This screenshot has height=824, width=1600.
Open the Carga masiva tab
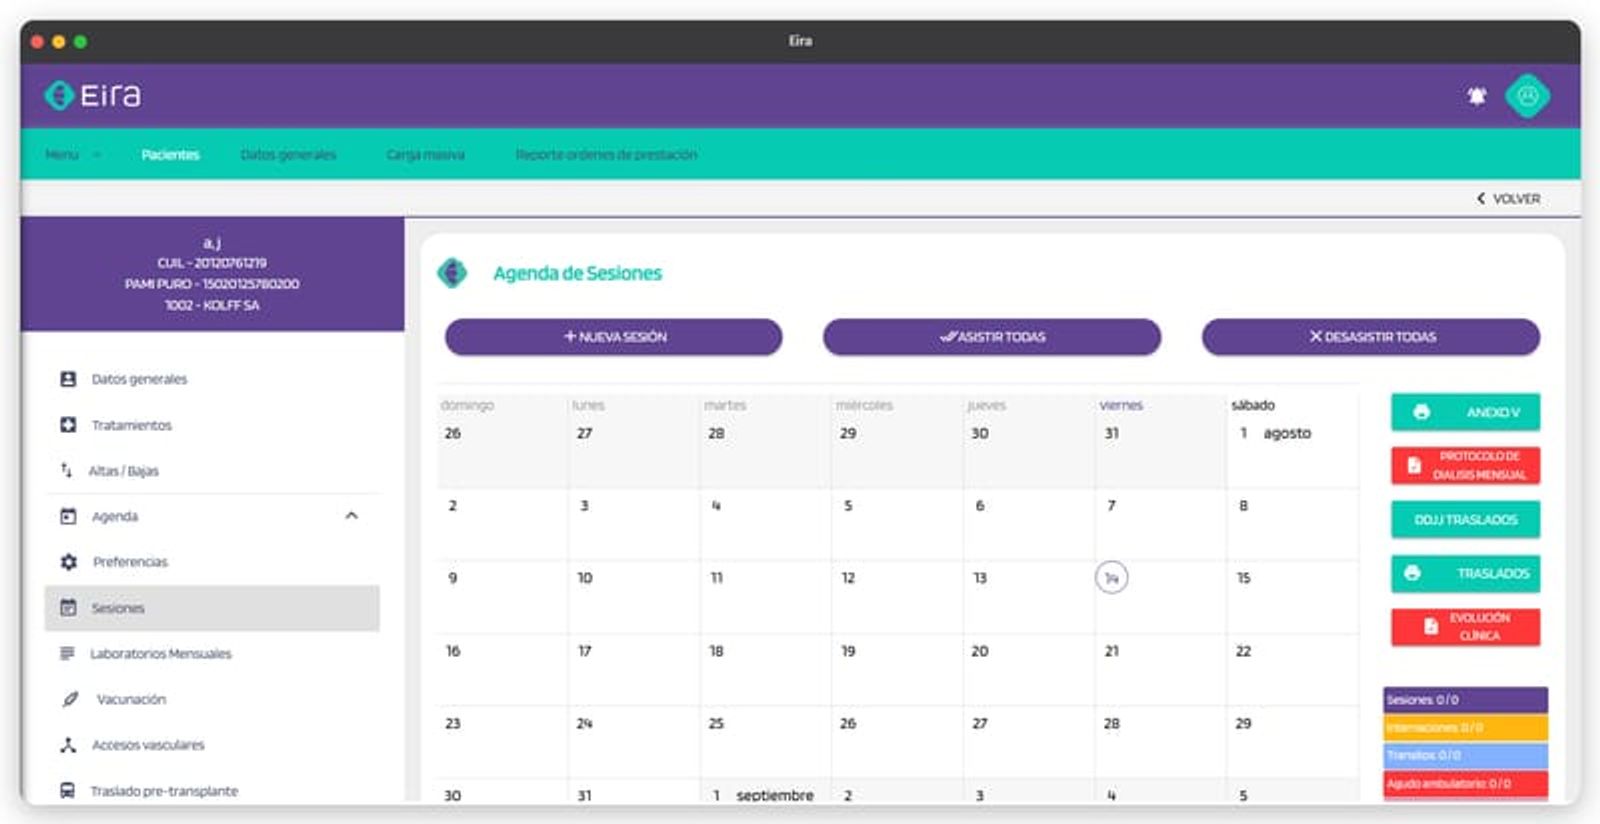click(x=425, y=155)
